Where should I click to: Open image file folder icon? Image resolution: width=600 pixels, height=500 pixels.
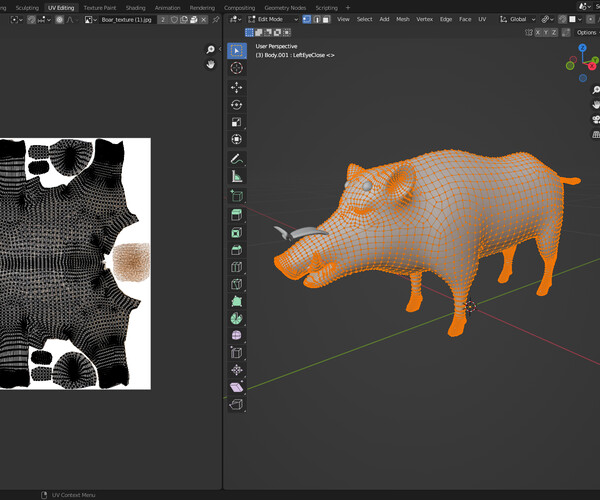point(194,20)
